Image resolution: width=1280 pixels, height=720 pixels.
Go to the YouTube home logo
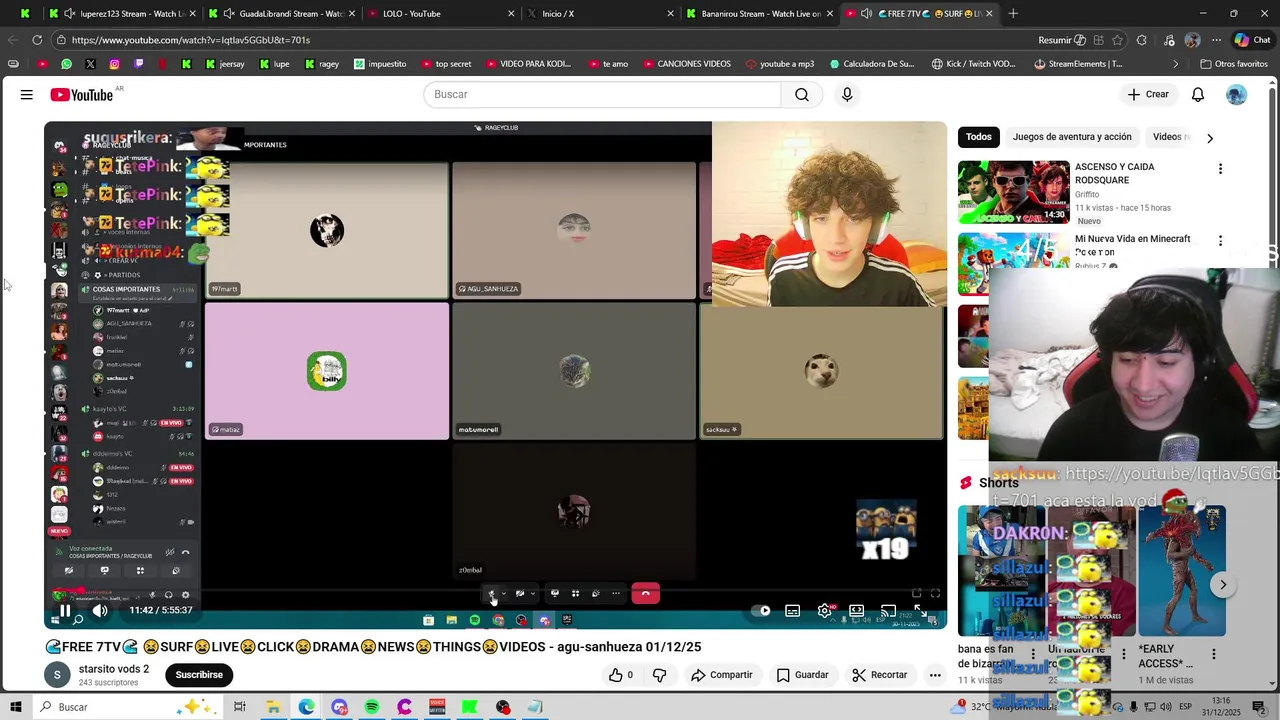[x=82, y=95]
